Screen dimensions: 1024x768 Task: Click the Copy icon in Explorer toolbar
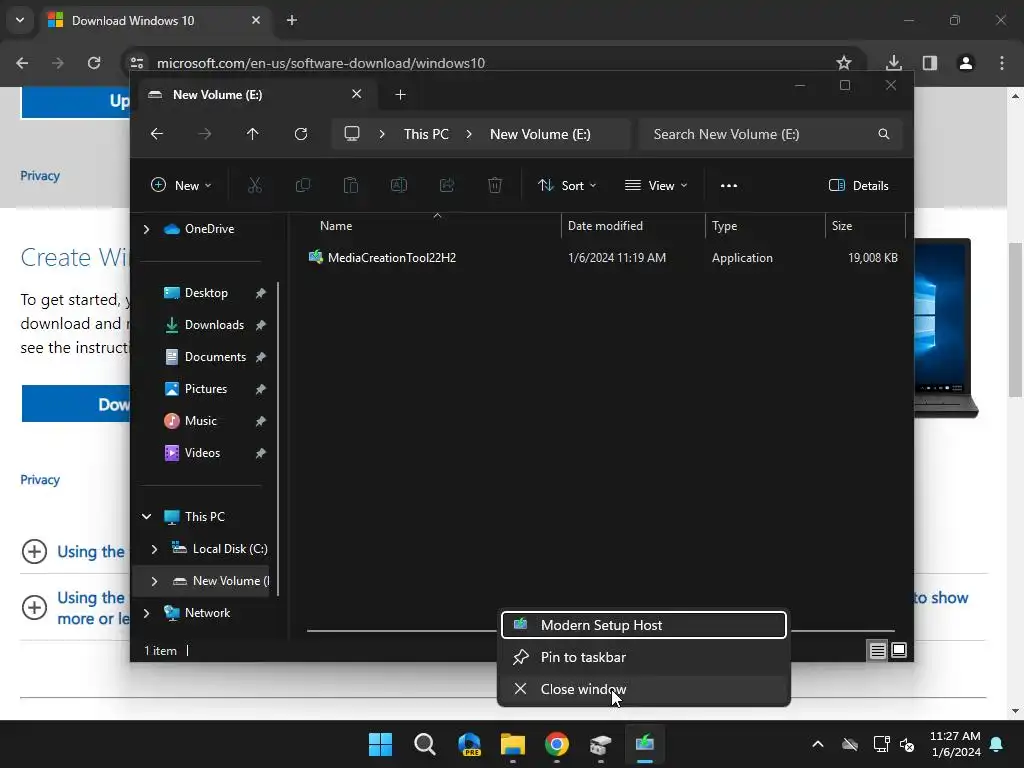[302, 185]
